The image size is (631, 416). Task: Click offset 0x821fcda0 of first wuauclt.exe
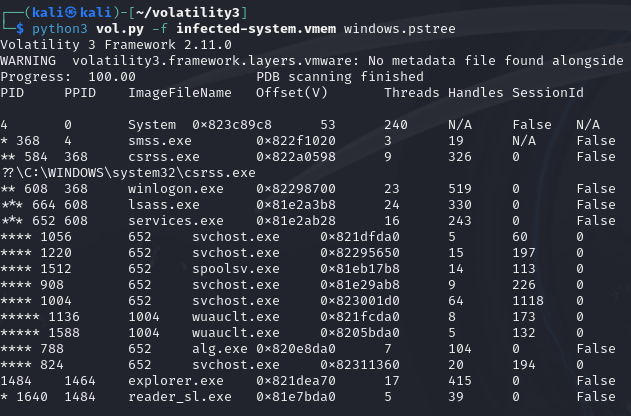[360, 317]
